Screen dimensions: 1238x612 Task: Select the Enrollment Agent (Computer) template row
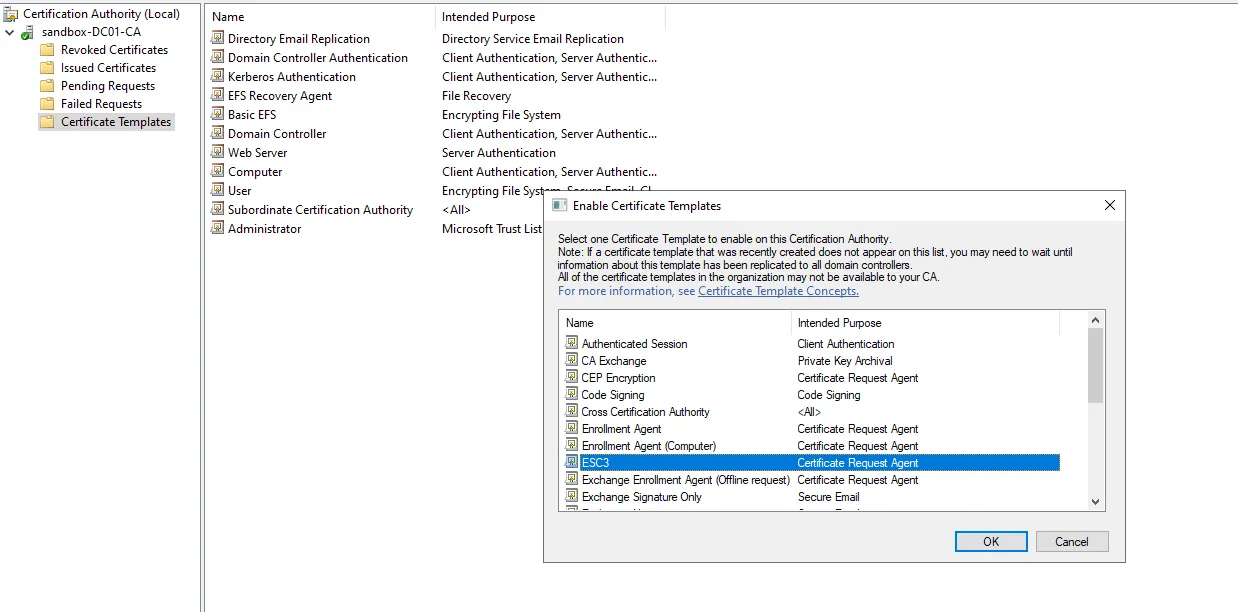tap(648, 446)
